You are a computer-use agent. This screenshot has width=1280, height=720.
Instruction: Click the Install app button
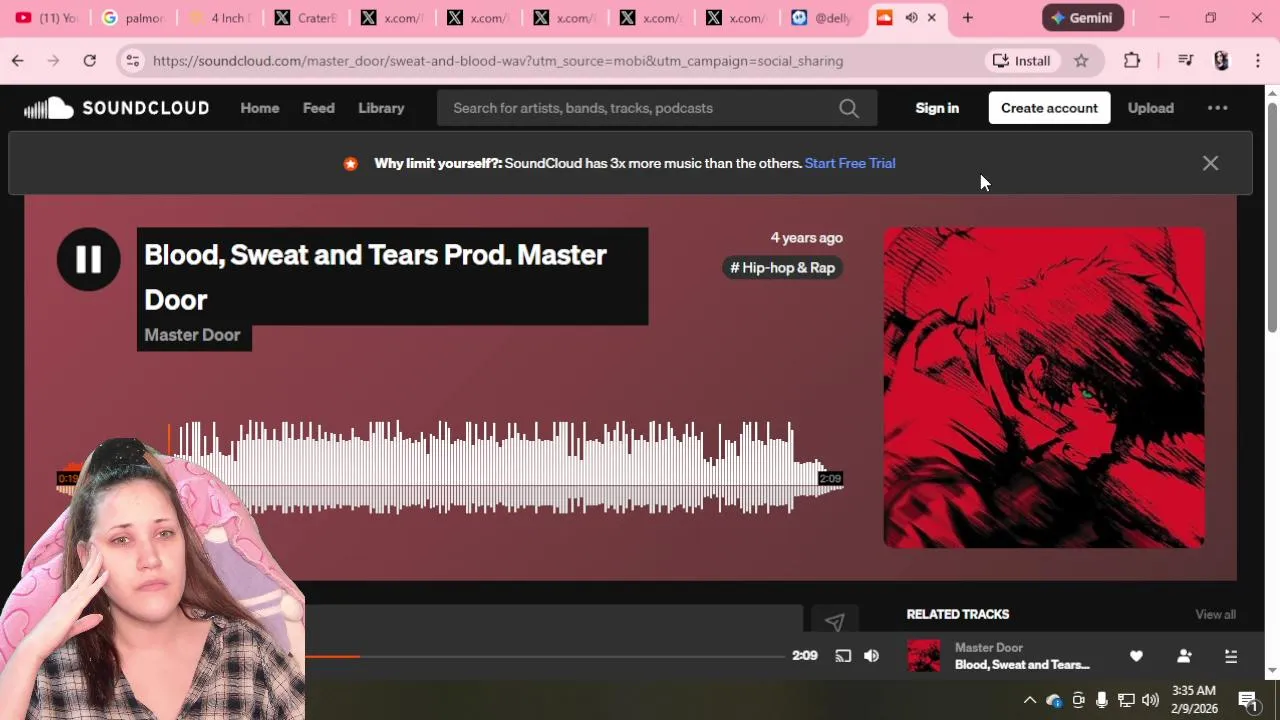[x=1021, y=61]
